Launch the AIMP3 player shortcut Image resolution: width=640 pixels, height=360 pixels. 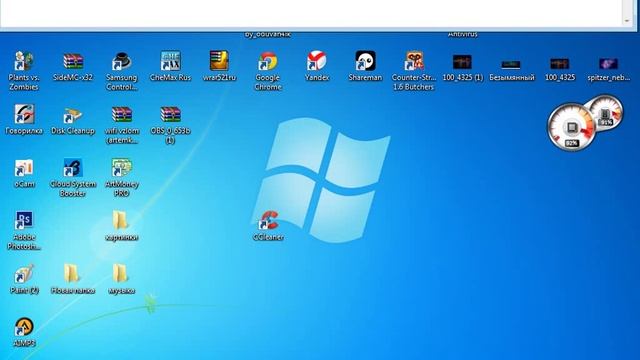[24, 327]
